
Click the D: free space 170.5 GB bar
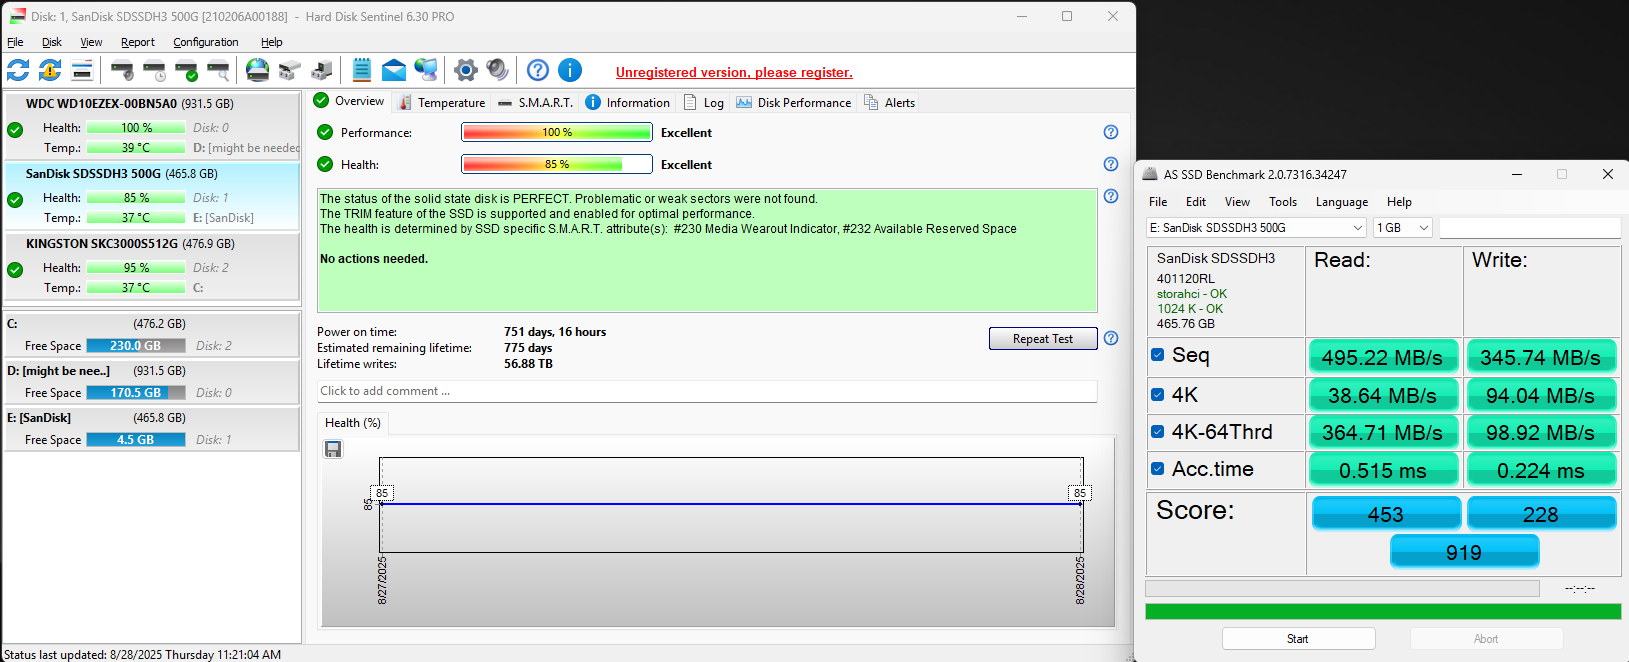[136, 393]
